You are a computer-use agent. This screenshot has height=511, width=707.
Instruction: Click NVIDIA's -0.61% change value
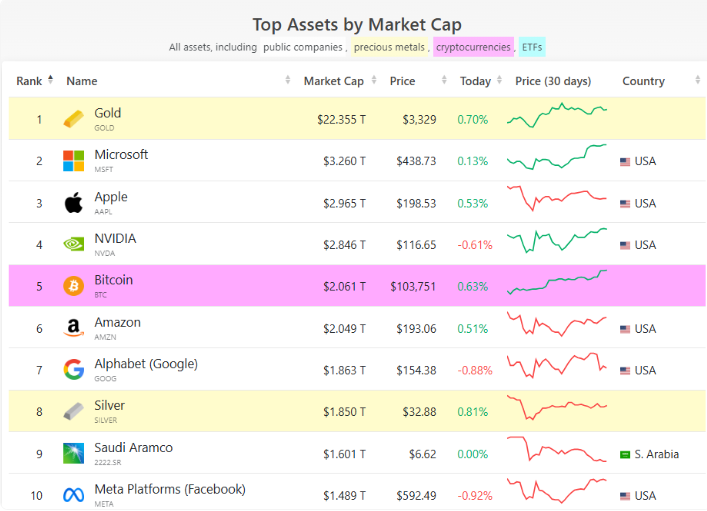[x=475, y=245]
